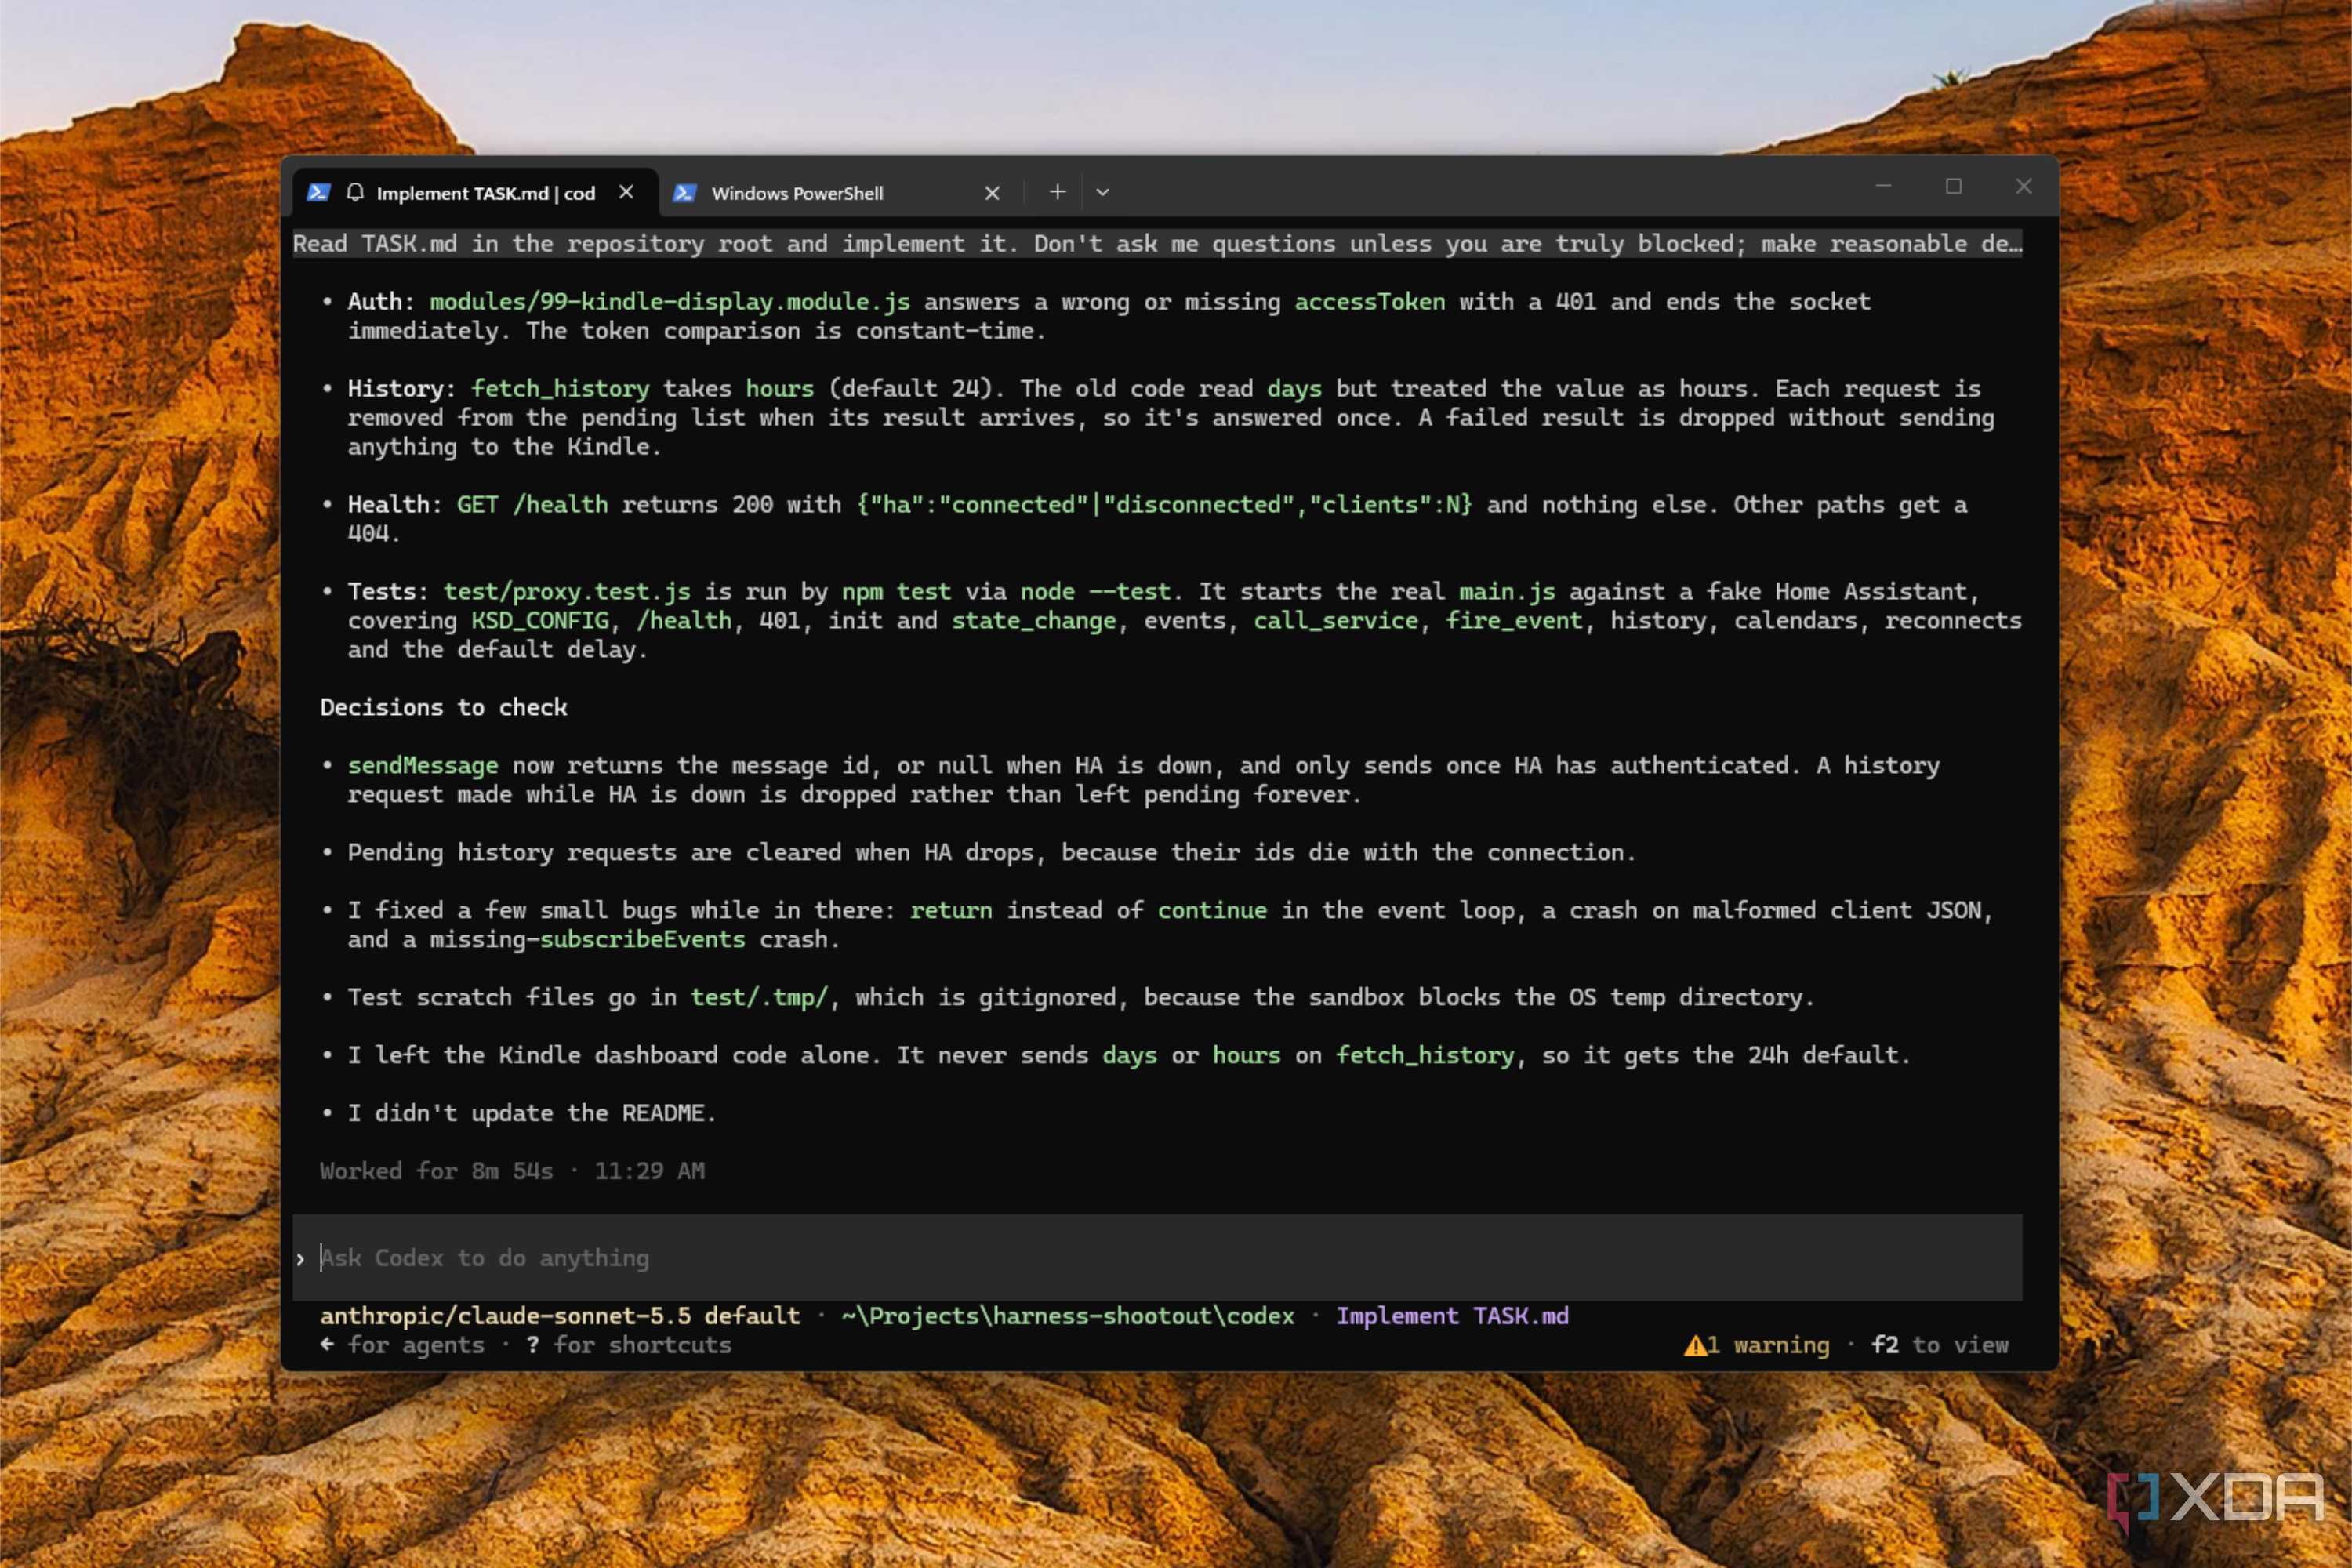Click the green continue keyword
The image size is (2352, 1568).
tap(1212, 911)
